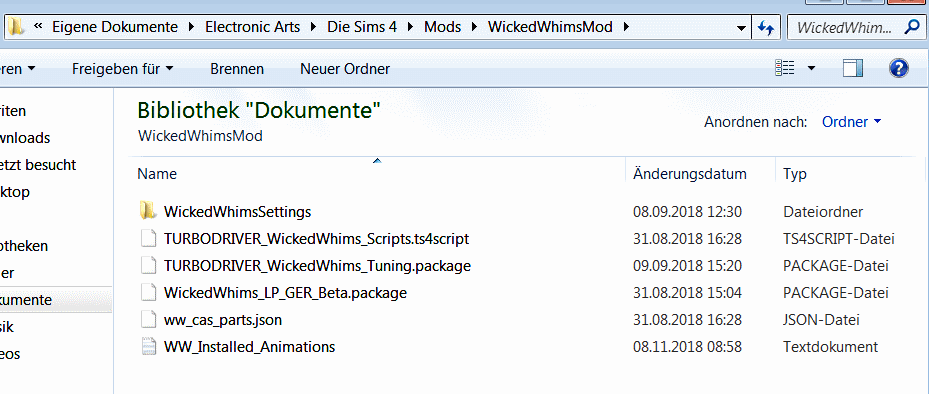This screenshot has width=929, height=394.
Task: Navigate to the Mods breadcrumb
Action: tap(443, 27)
